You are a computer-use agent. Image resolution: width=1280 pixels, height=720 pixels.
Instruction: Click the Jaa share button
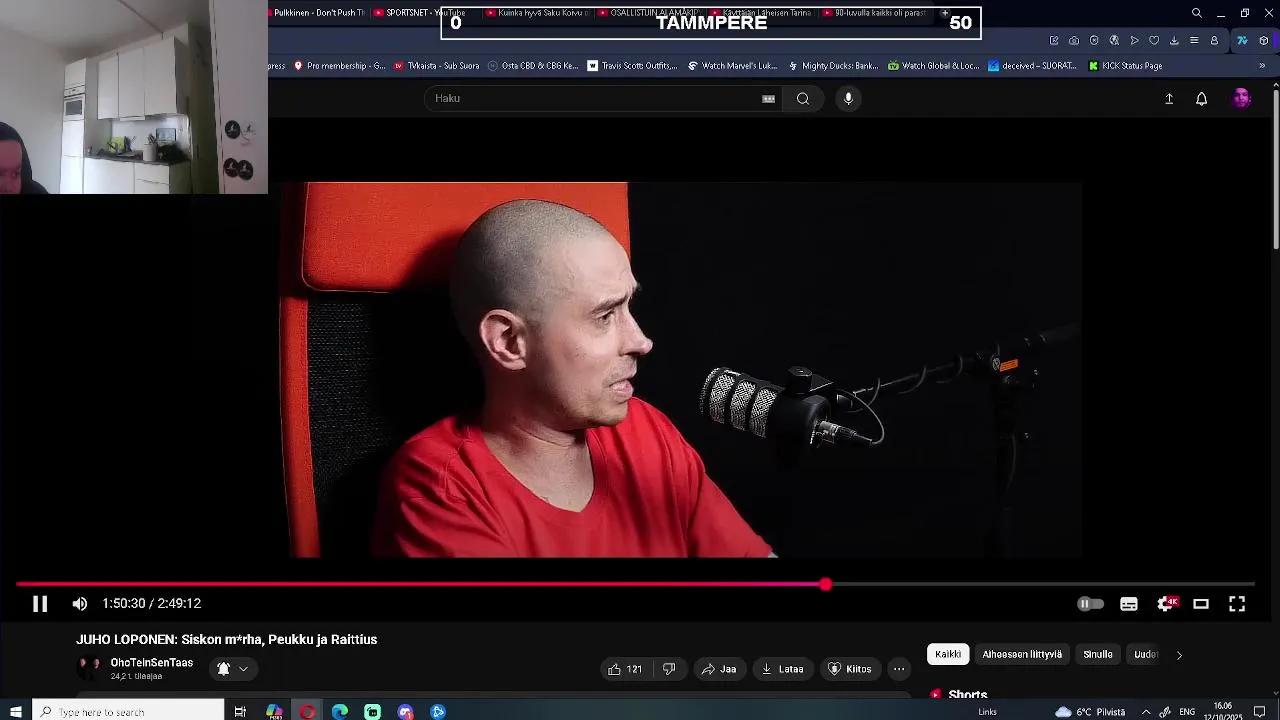(x=718, y=669)
